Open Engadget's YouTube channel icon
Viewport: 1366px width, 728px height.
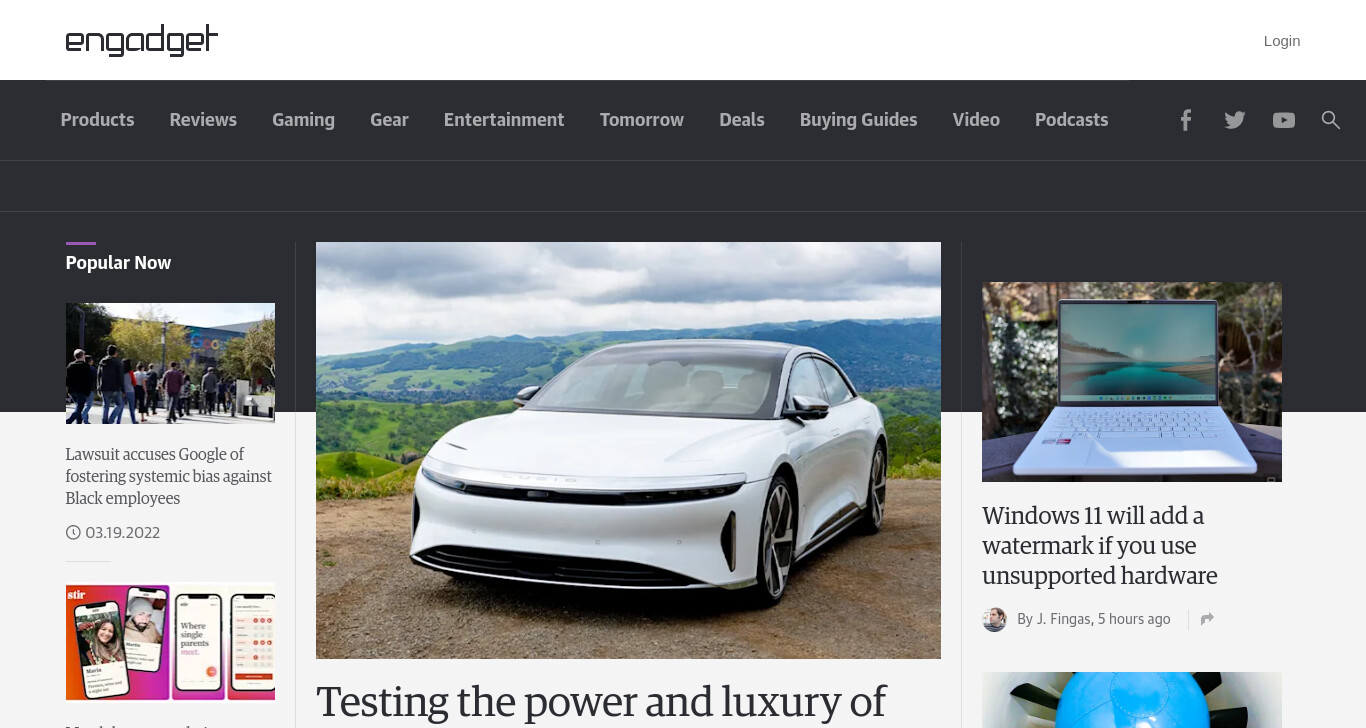tap(1284, 120)
